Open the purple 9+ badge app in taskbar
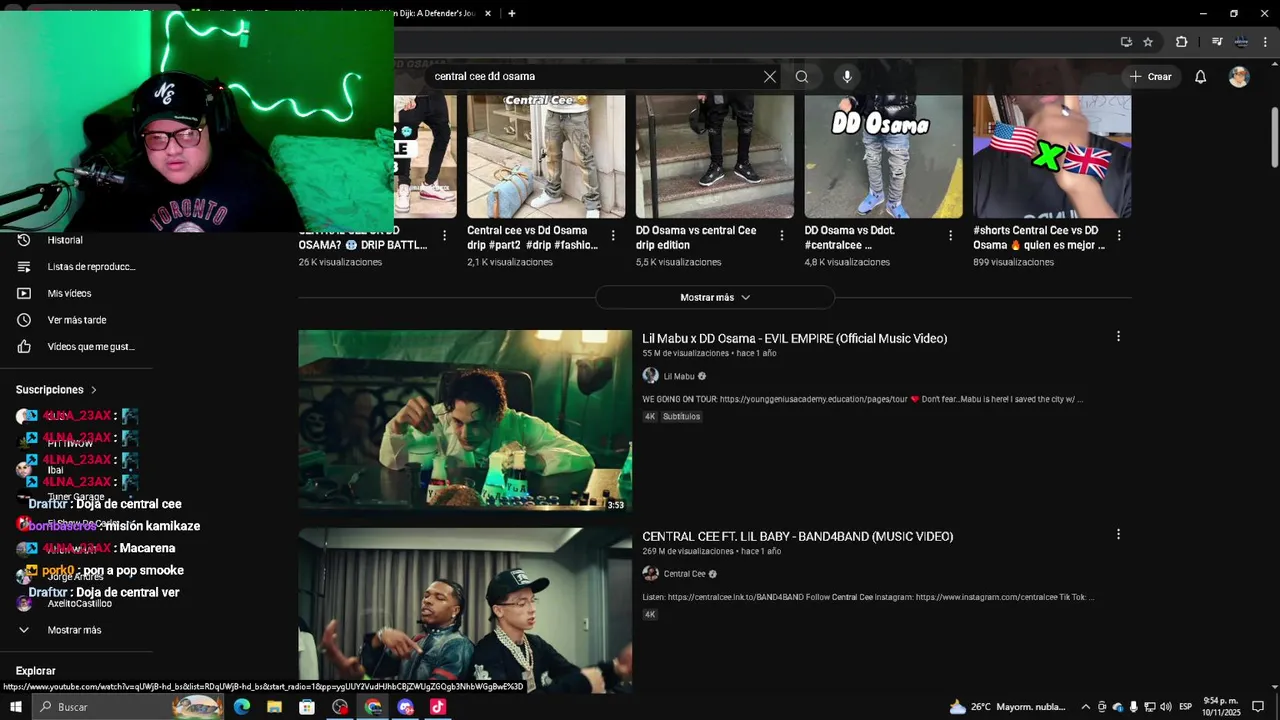Viewport: 1280px width, 720px height. pos(405,707)
